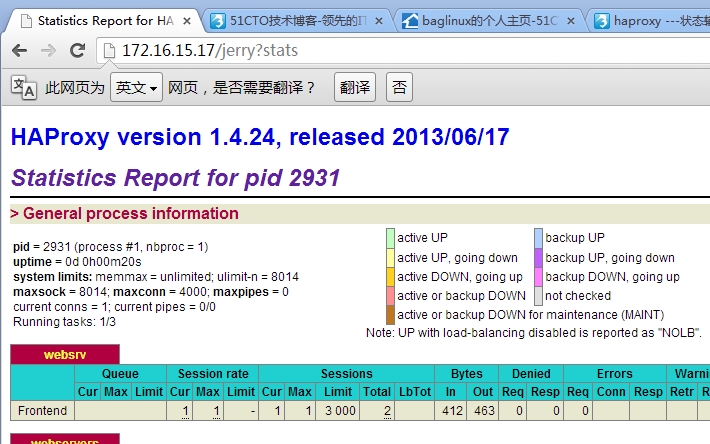This screenshot has height=444, width=710.
Task: Click the Sessions Total sub-header
Action: click(377, 391)
